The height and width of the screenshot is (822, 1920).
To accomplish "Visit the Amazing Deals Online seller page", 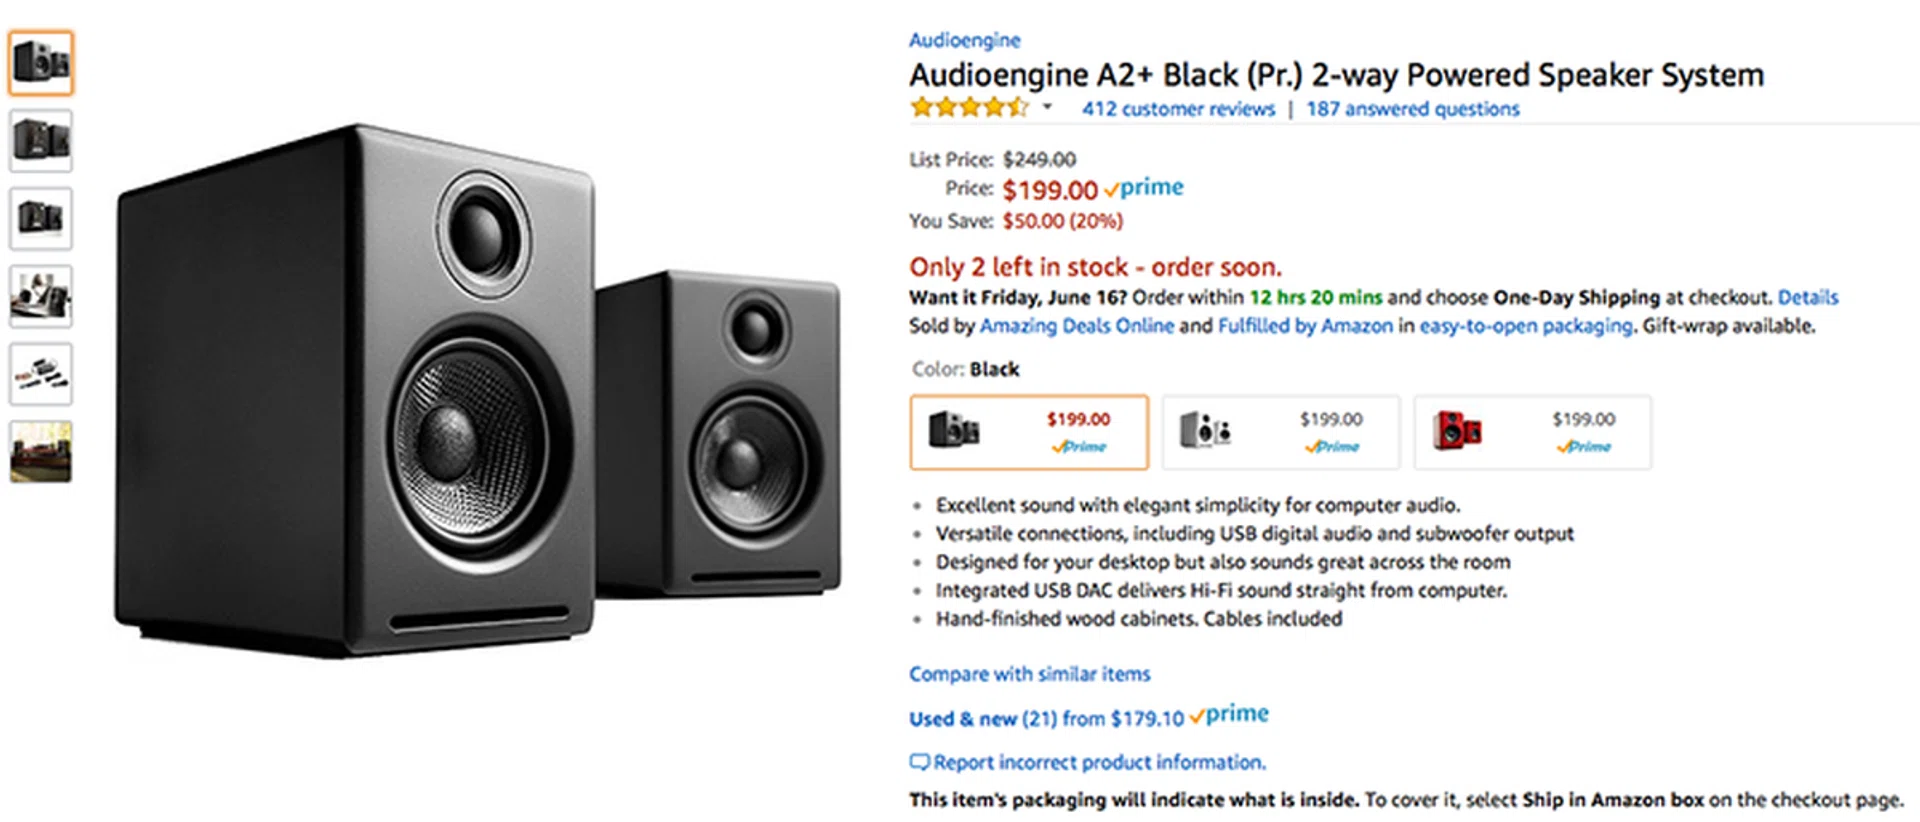I will [x=1076, y=326].
